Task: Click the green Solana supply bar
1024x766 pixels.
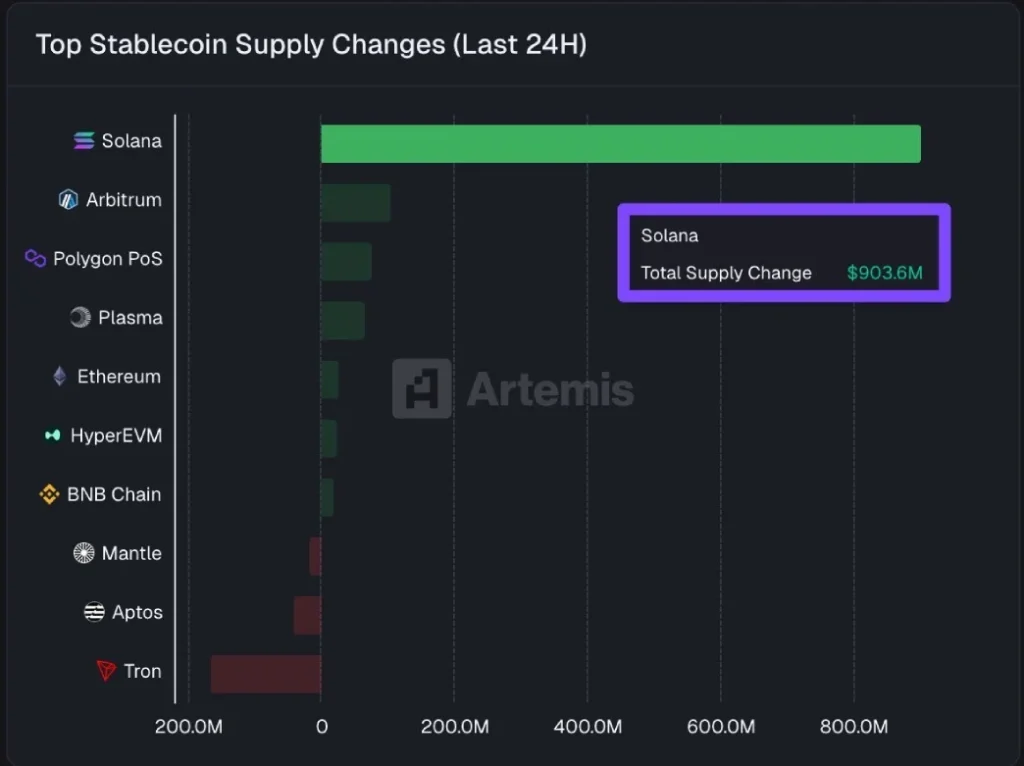Action: coord(620,144)
